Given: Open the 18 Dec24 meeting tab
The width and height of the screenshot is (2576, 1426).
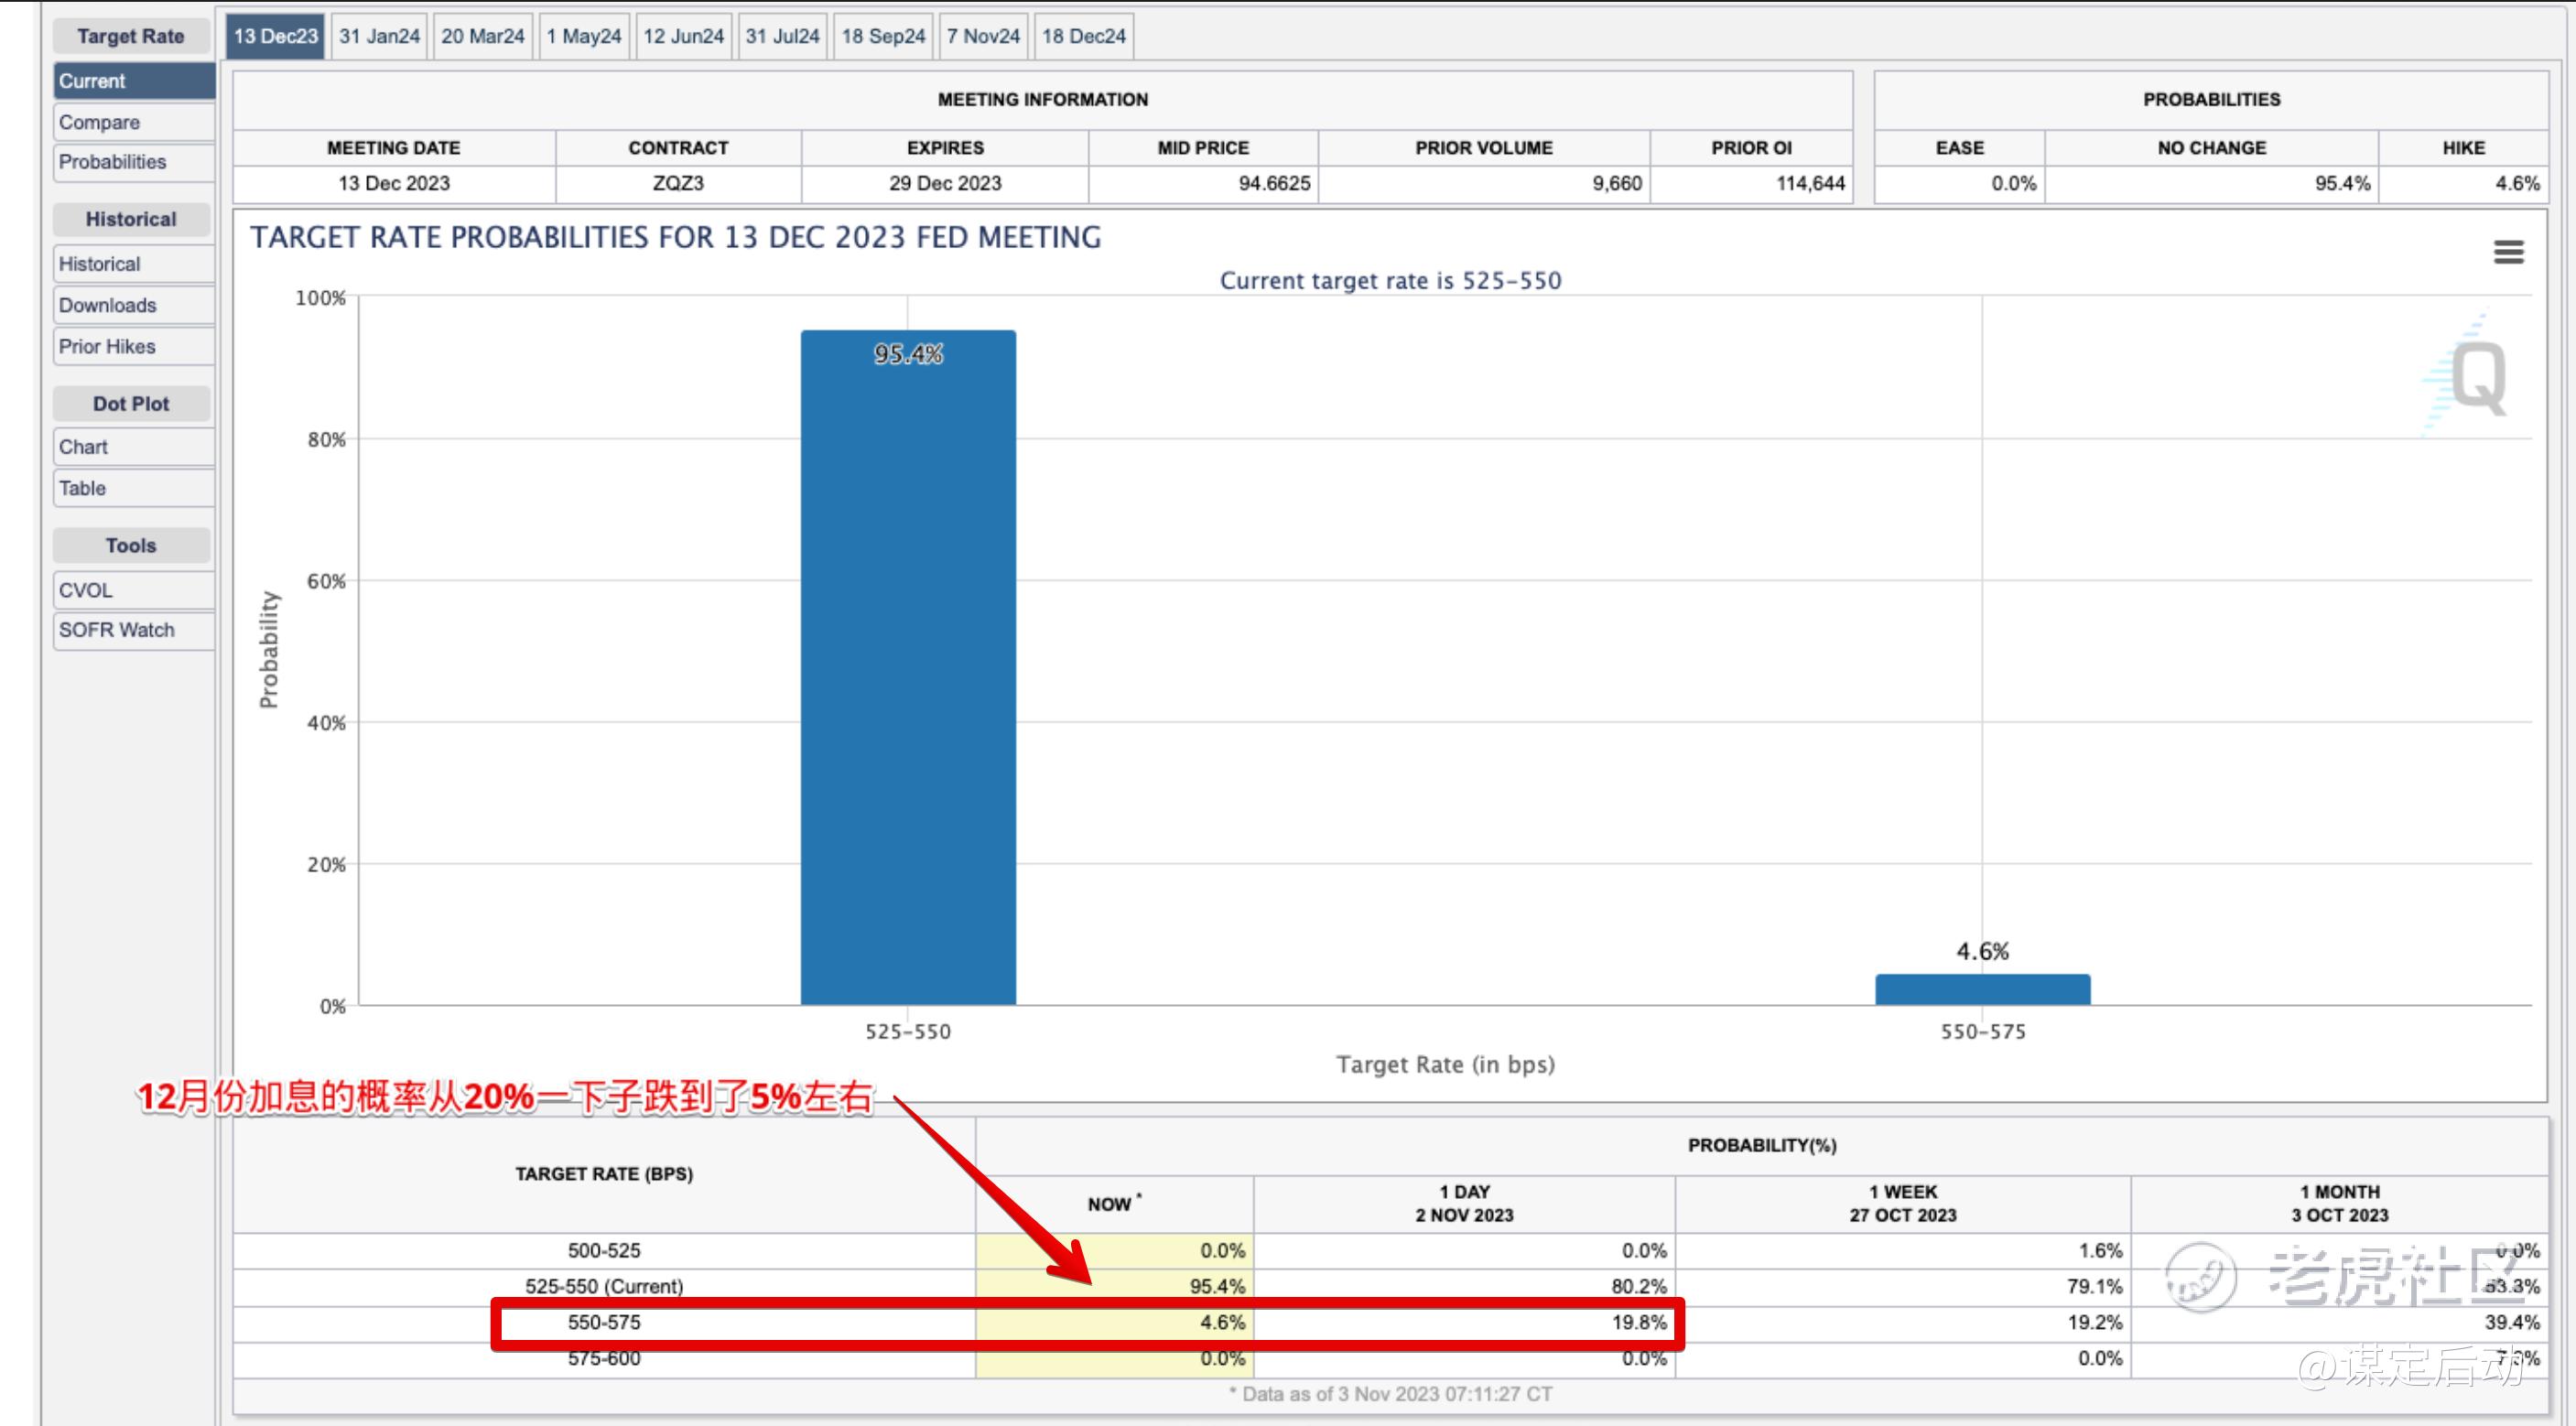Looking at the screenshot, I should (1084, 36).
